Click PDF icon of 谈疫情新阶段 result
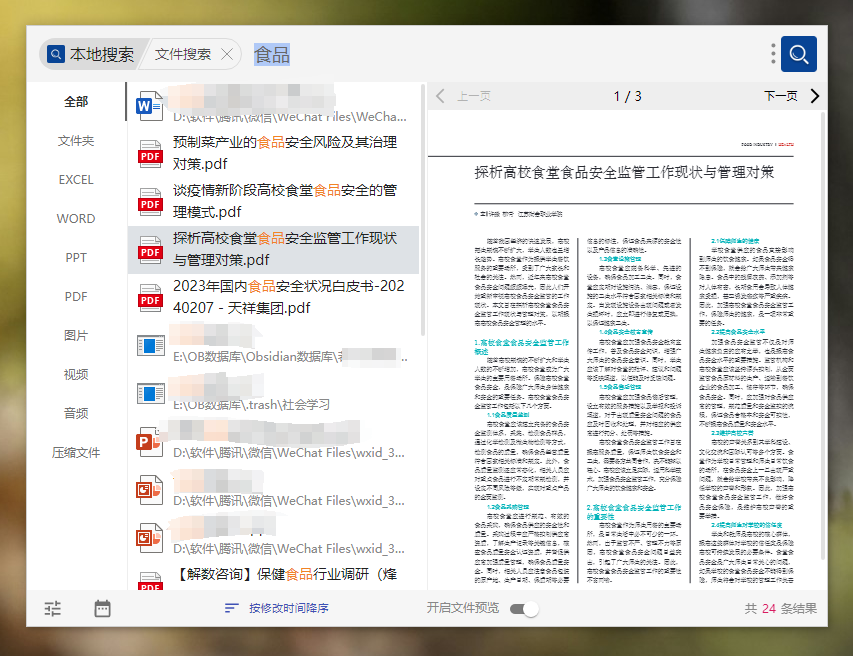 [150, 202]
